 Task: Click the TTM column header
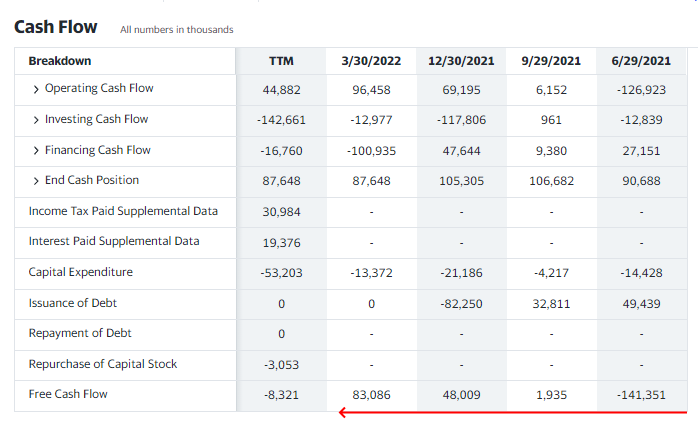pyautogui.click(x=281, y=62)
